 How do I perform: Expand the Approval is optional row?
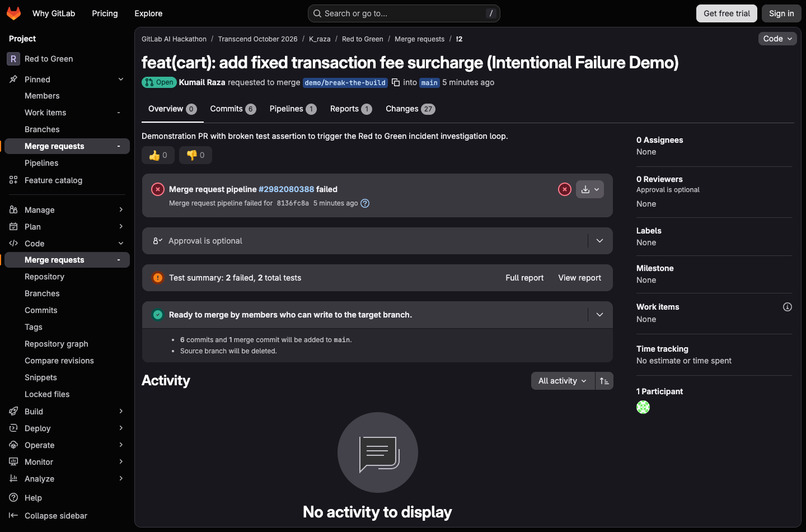599,241
